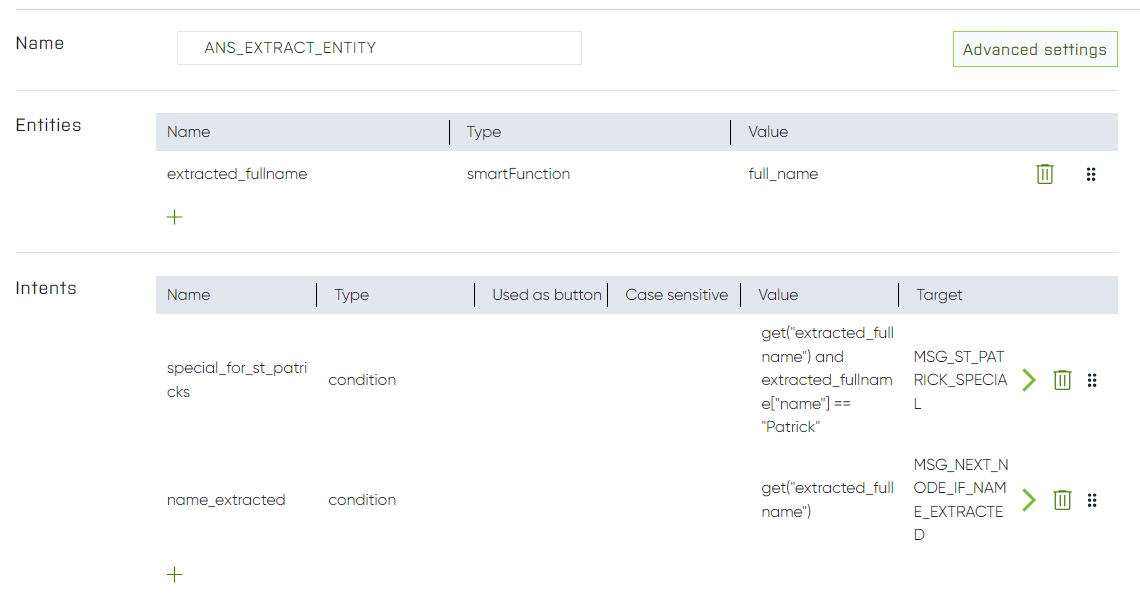This screenshot has width=1140, height=609.
Task: Edit the extracted_fullname entity name
Action: [237, 174]
